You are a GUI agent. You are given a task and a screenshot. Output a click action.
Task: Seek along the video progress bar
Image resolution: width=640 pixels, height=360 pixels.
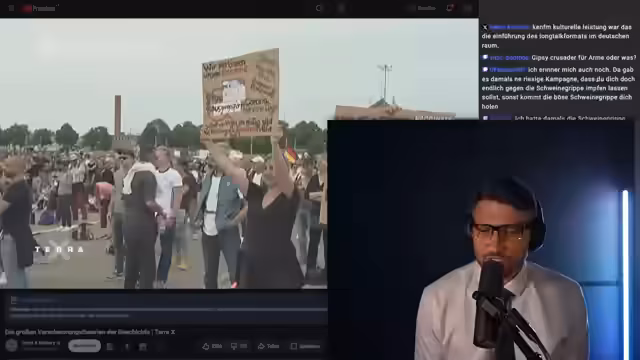click(168, 310)
